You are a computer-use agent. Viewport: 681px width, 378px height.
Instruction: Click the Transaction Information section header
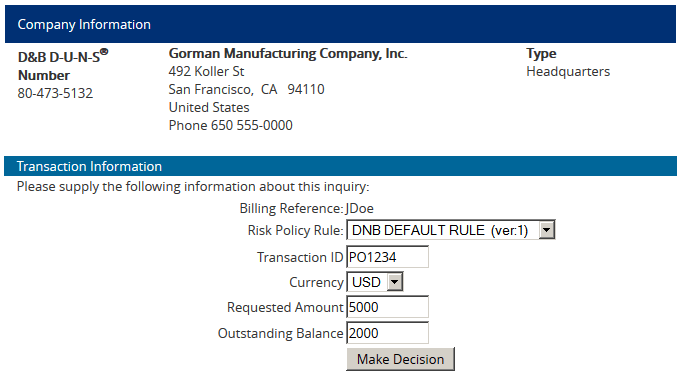click(340, 166)
